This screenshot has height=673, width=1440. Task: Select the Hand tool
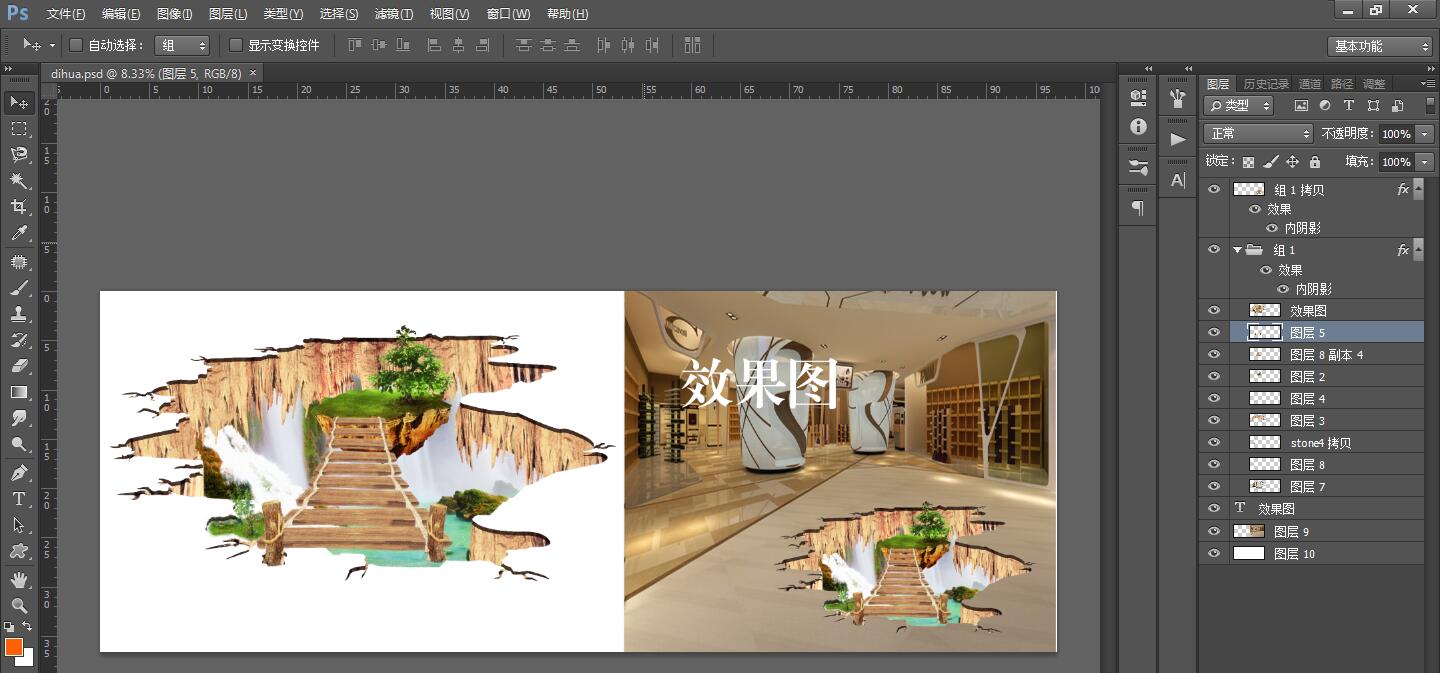pos(19,579)
